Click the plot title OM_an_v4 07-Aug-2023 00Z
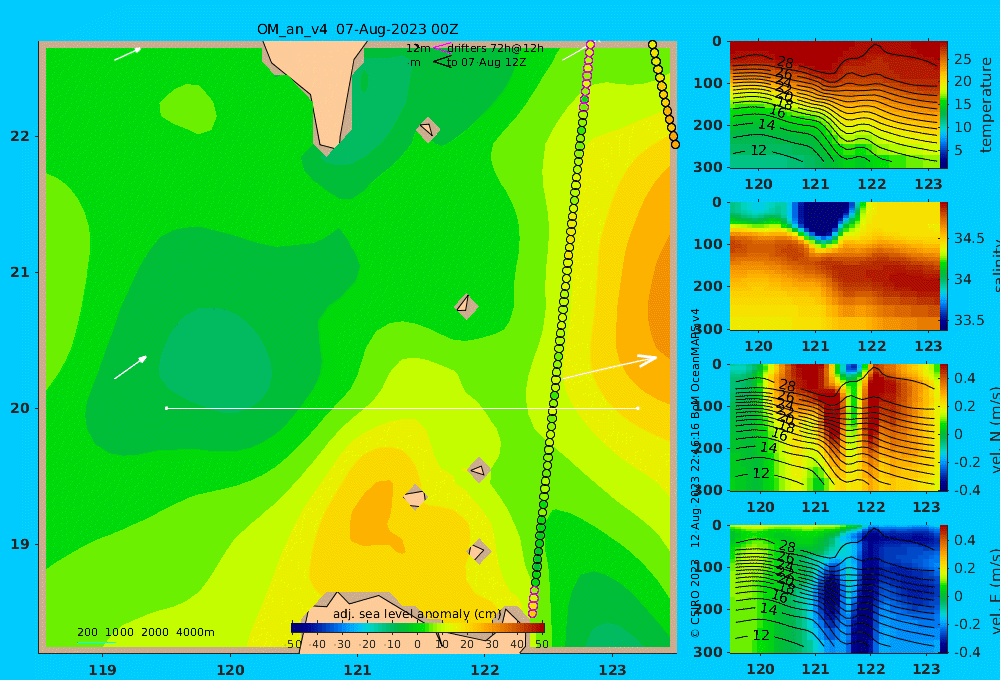The width and height of the screenshot is (1000, 680). coord(357,29)
